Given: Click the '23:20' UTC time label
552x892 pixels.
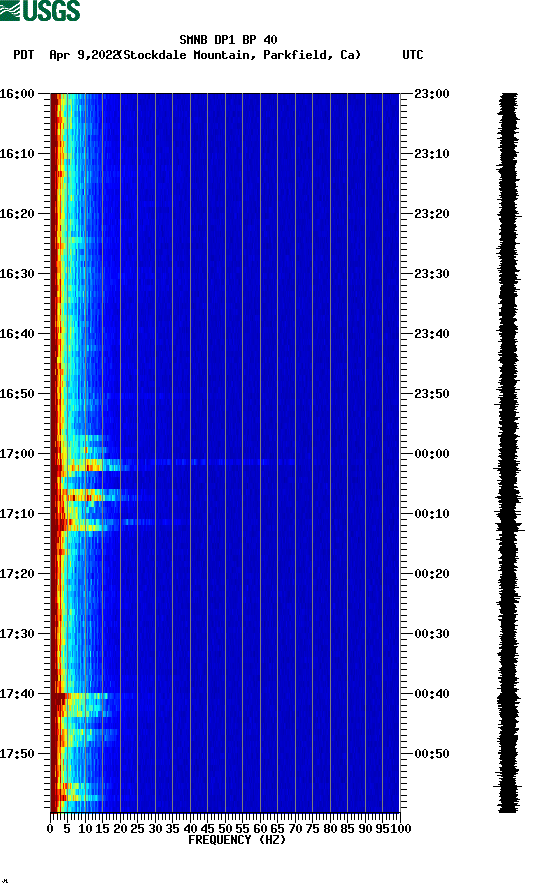Looking at the screenshot, I should 432,214.
